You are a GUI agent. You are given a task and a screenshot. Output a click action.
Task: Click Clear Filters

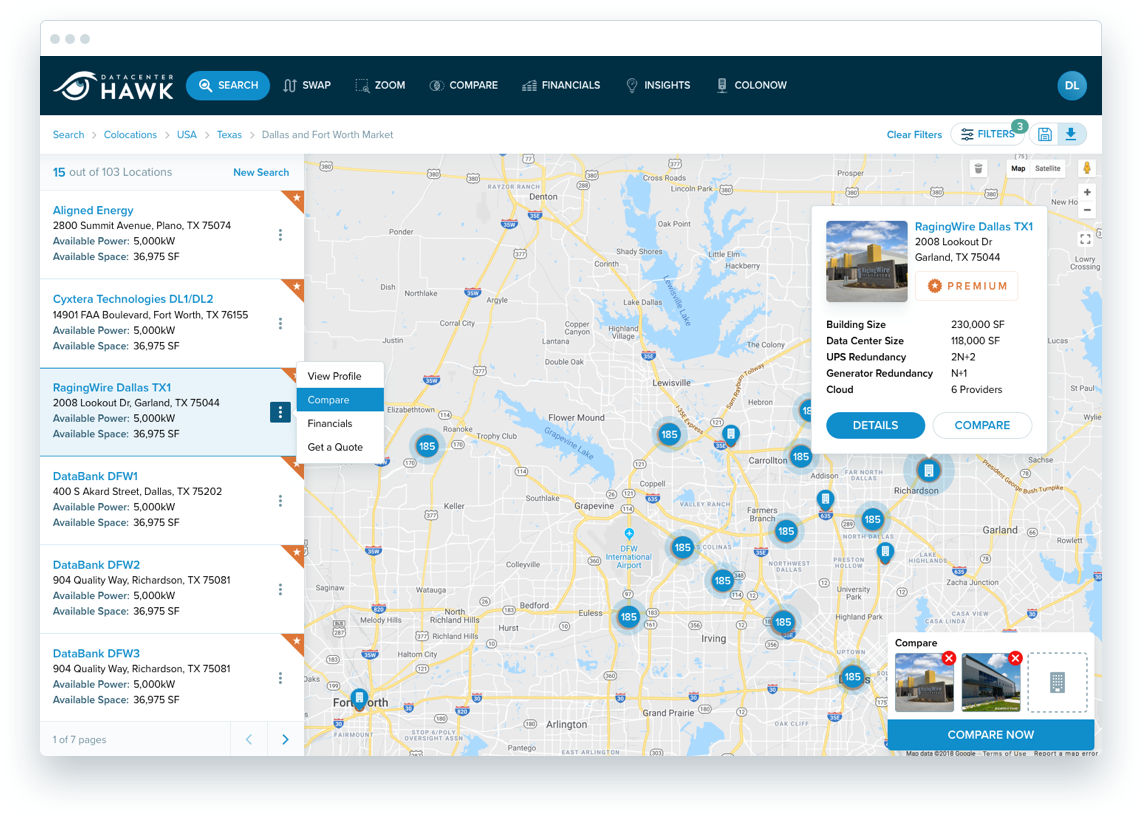914,135
